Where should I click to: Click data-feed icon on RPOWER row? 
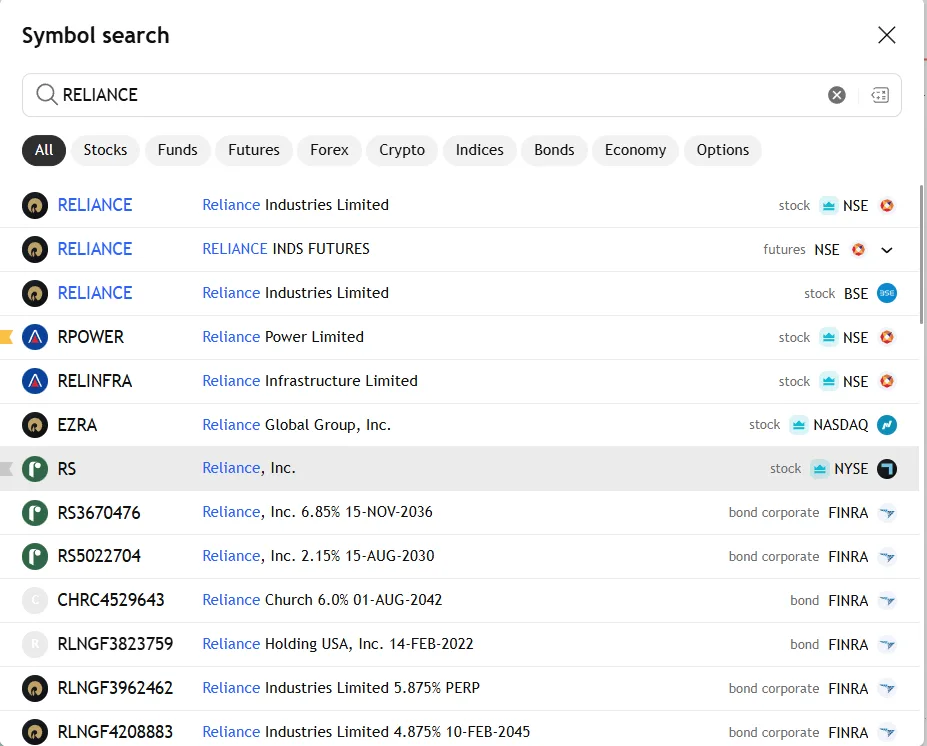(x=829, y=338)
